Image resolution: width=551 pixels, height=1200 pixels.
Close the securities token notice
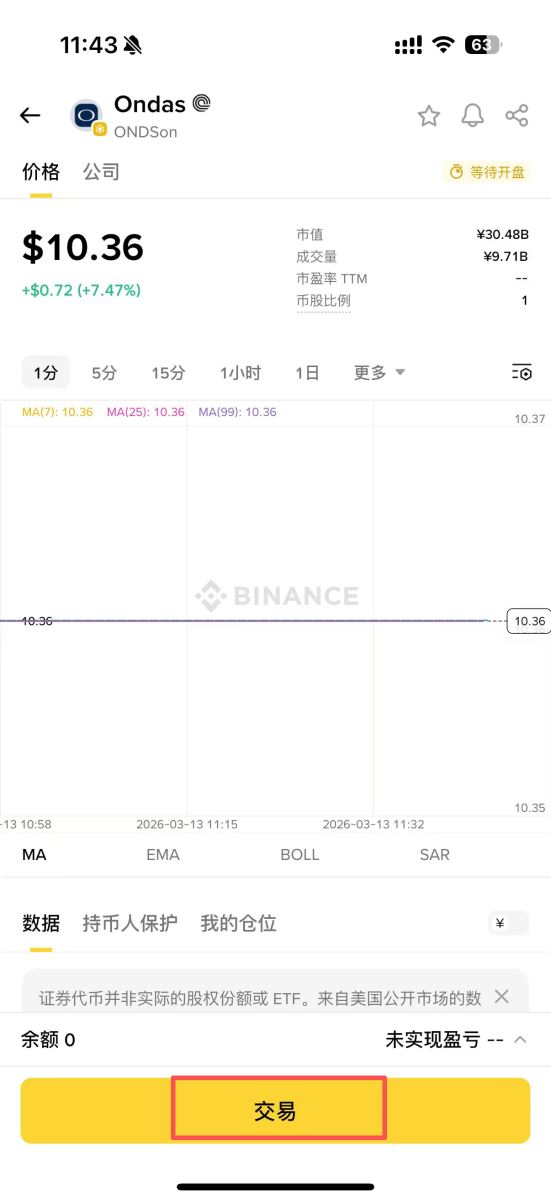[x=502, y=996]
